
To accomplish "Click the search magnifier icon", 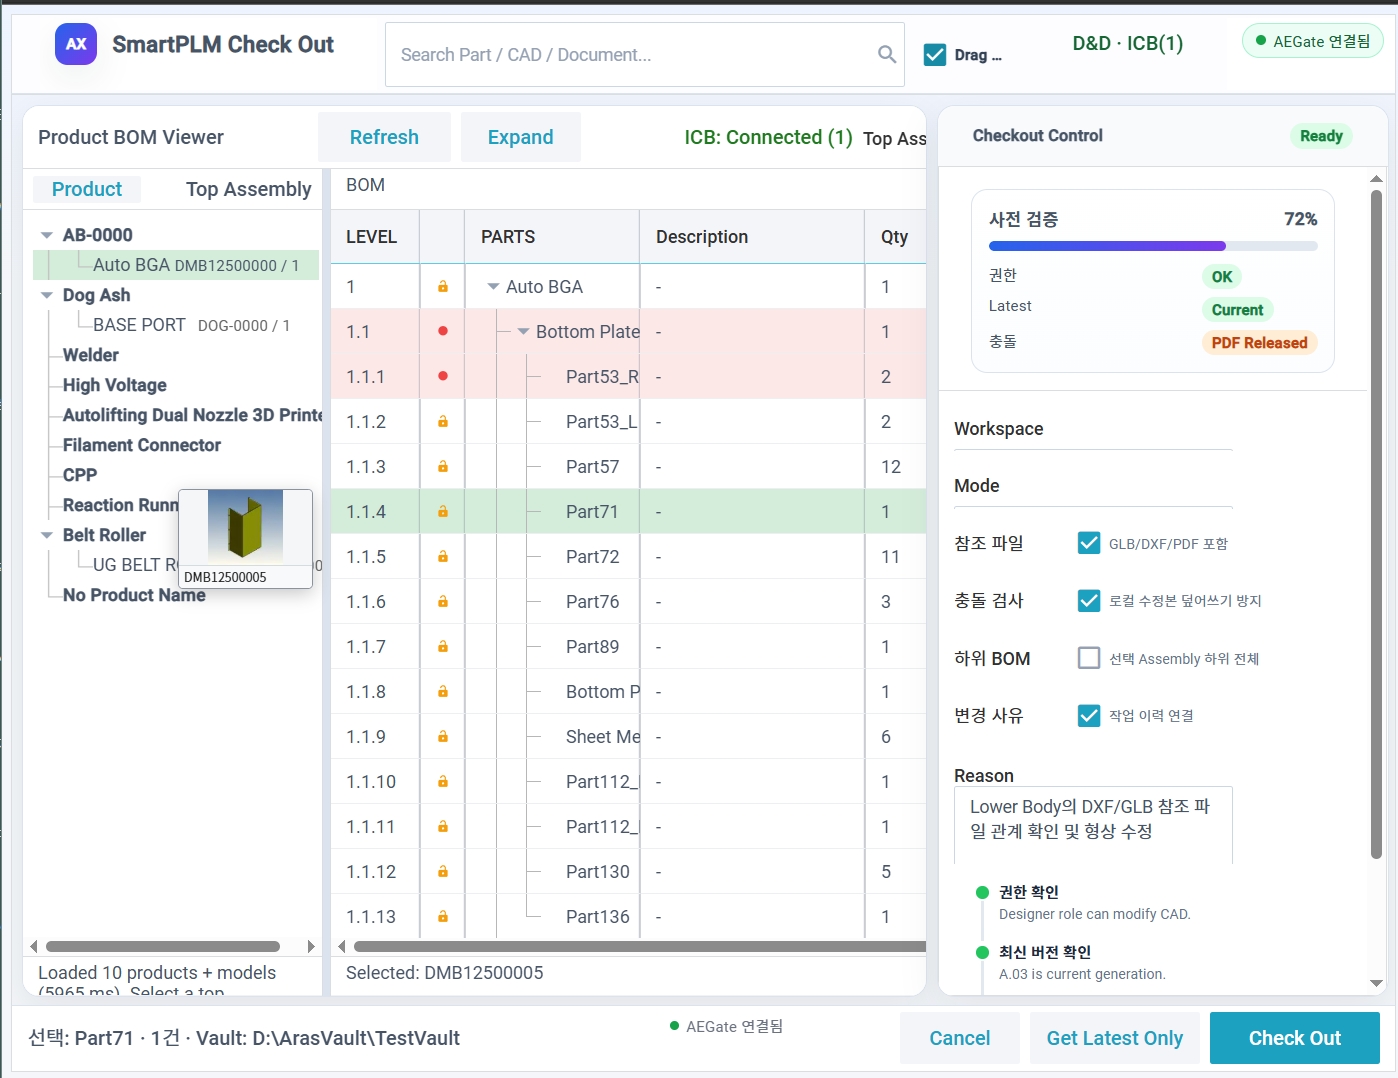I will 887,54.
